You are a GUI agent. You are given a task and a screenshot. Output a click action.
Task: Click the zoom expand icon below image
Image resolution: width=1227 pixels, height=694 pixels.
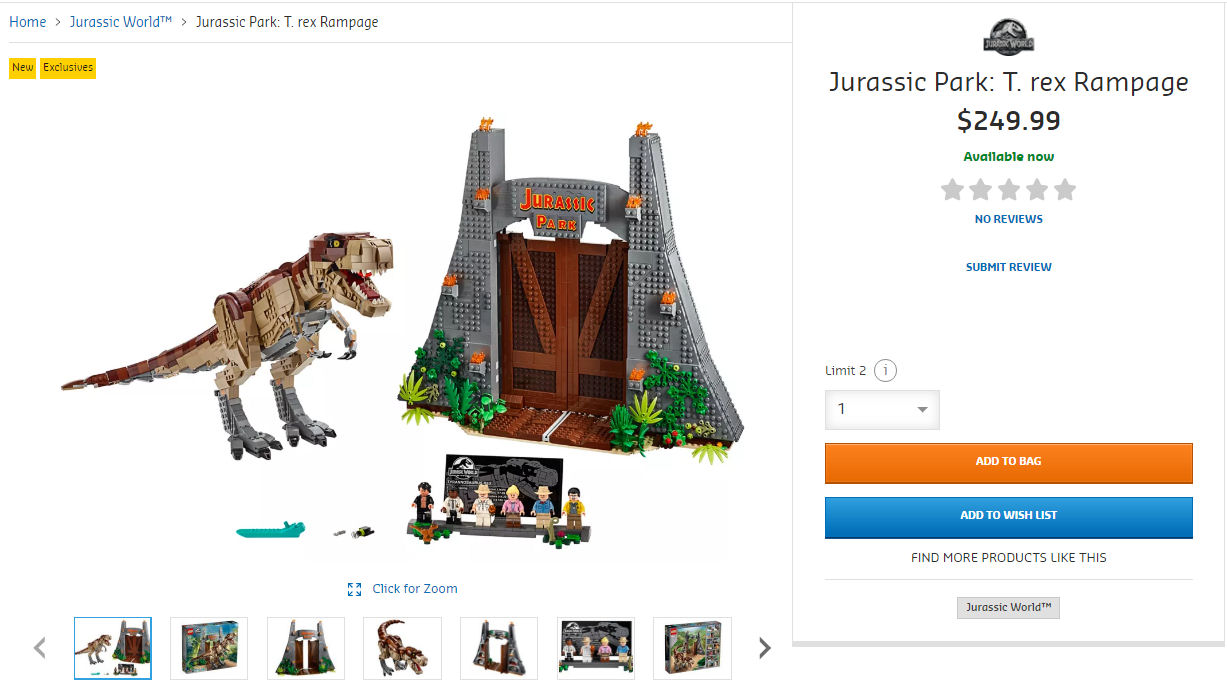coord(354,589)
